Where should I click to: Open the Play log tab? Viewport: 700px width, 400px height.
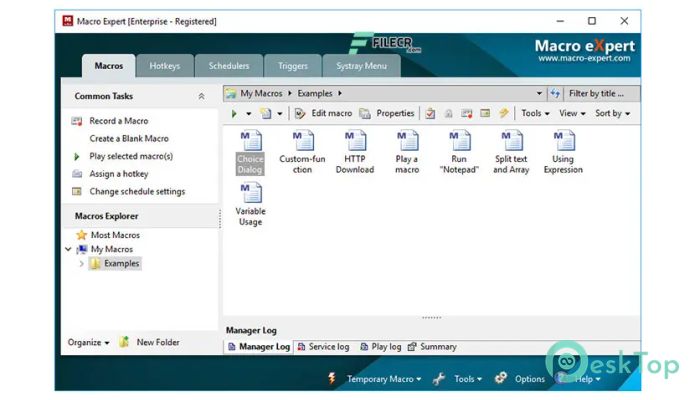pos(381,347)
